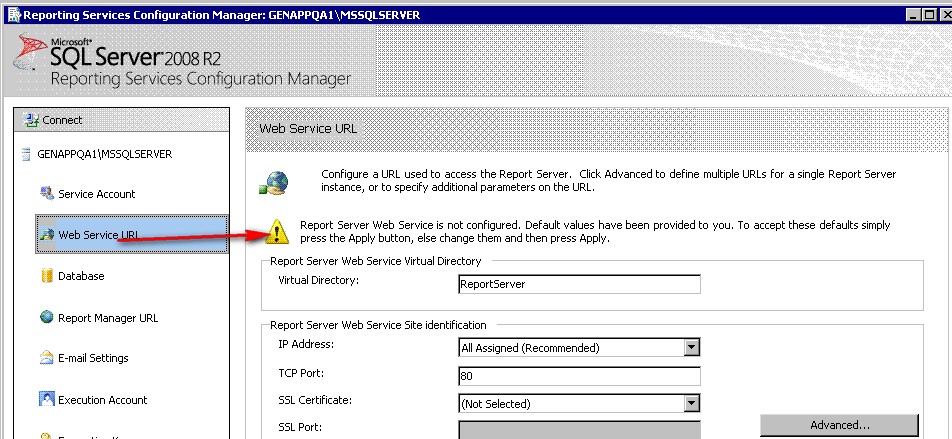
Task: Click the title bar application icon
Action: coord(13,14)
